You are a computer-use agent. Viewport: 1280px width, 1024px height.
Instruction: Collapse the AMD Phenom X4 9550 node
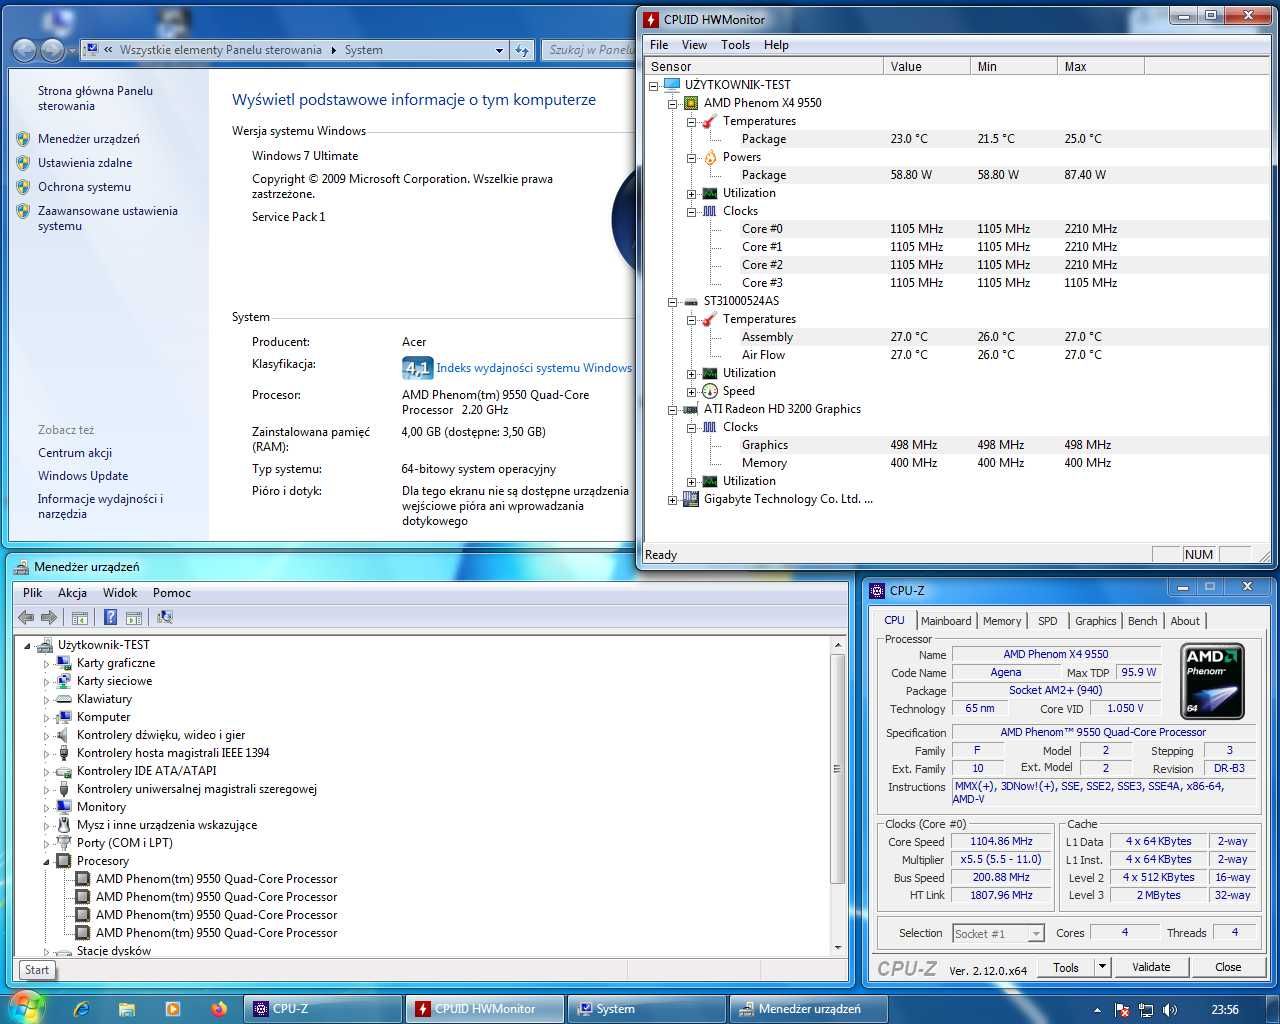(673, 103)
